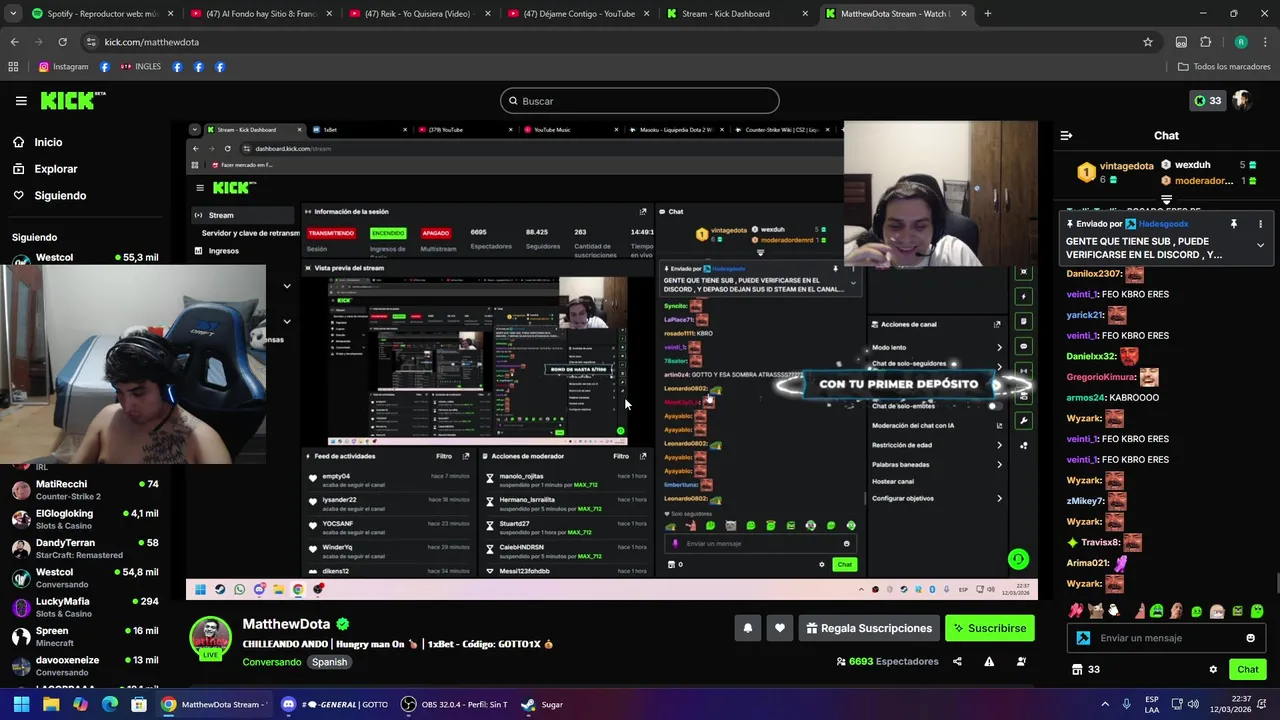Send message with green Chat button
This screenshot has width=1280, height=720.
[1248, 670]
